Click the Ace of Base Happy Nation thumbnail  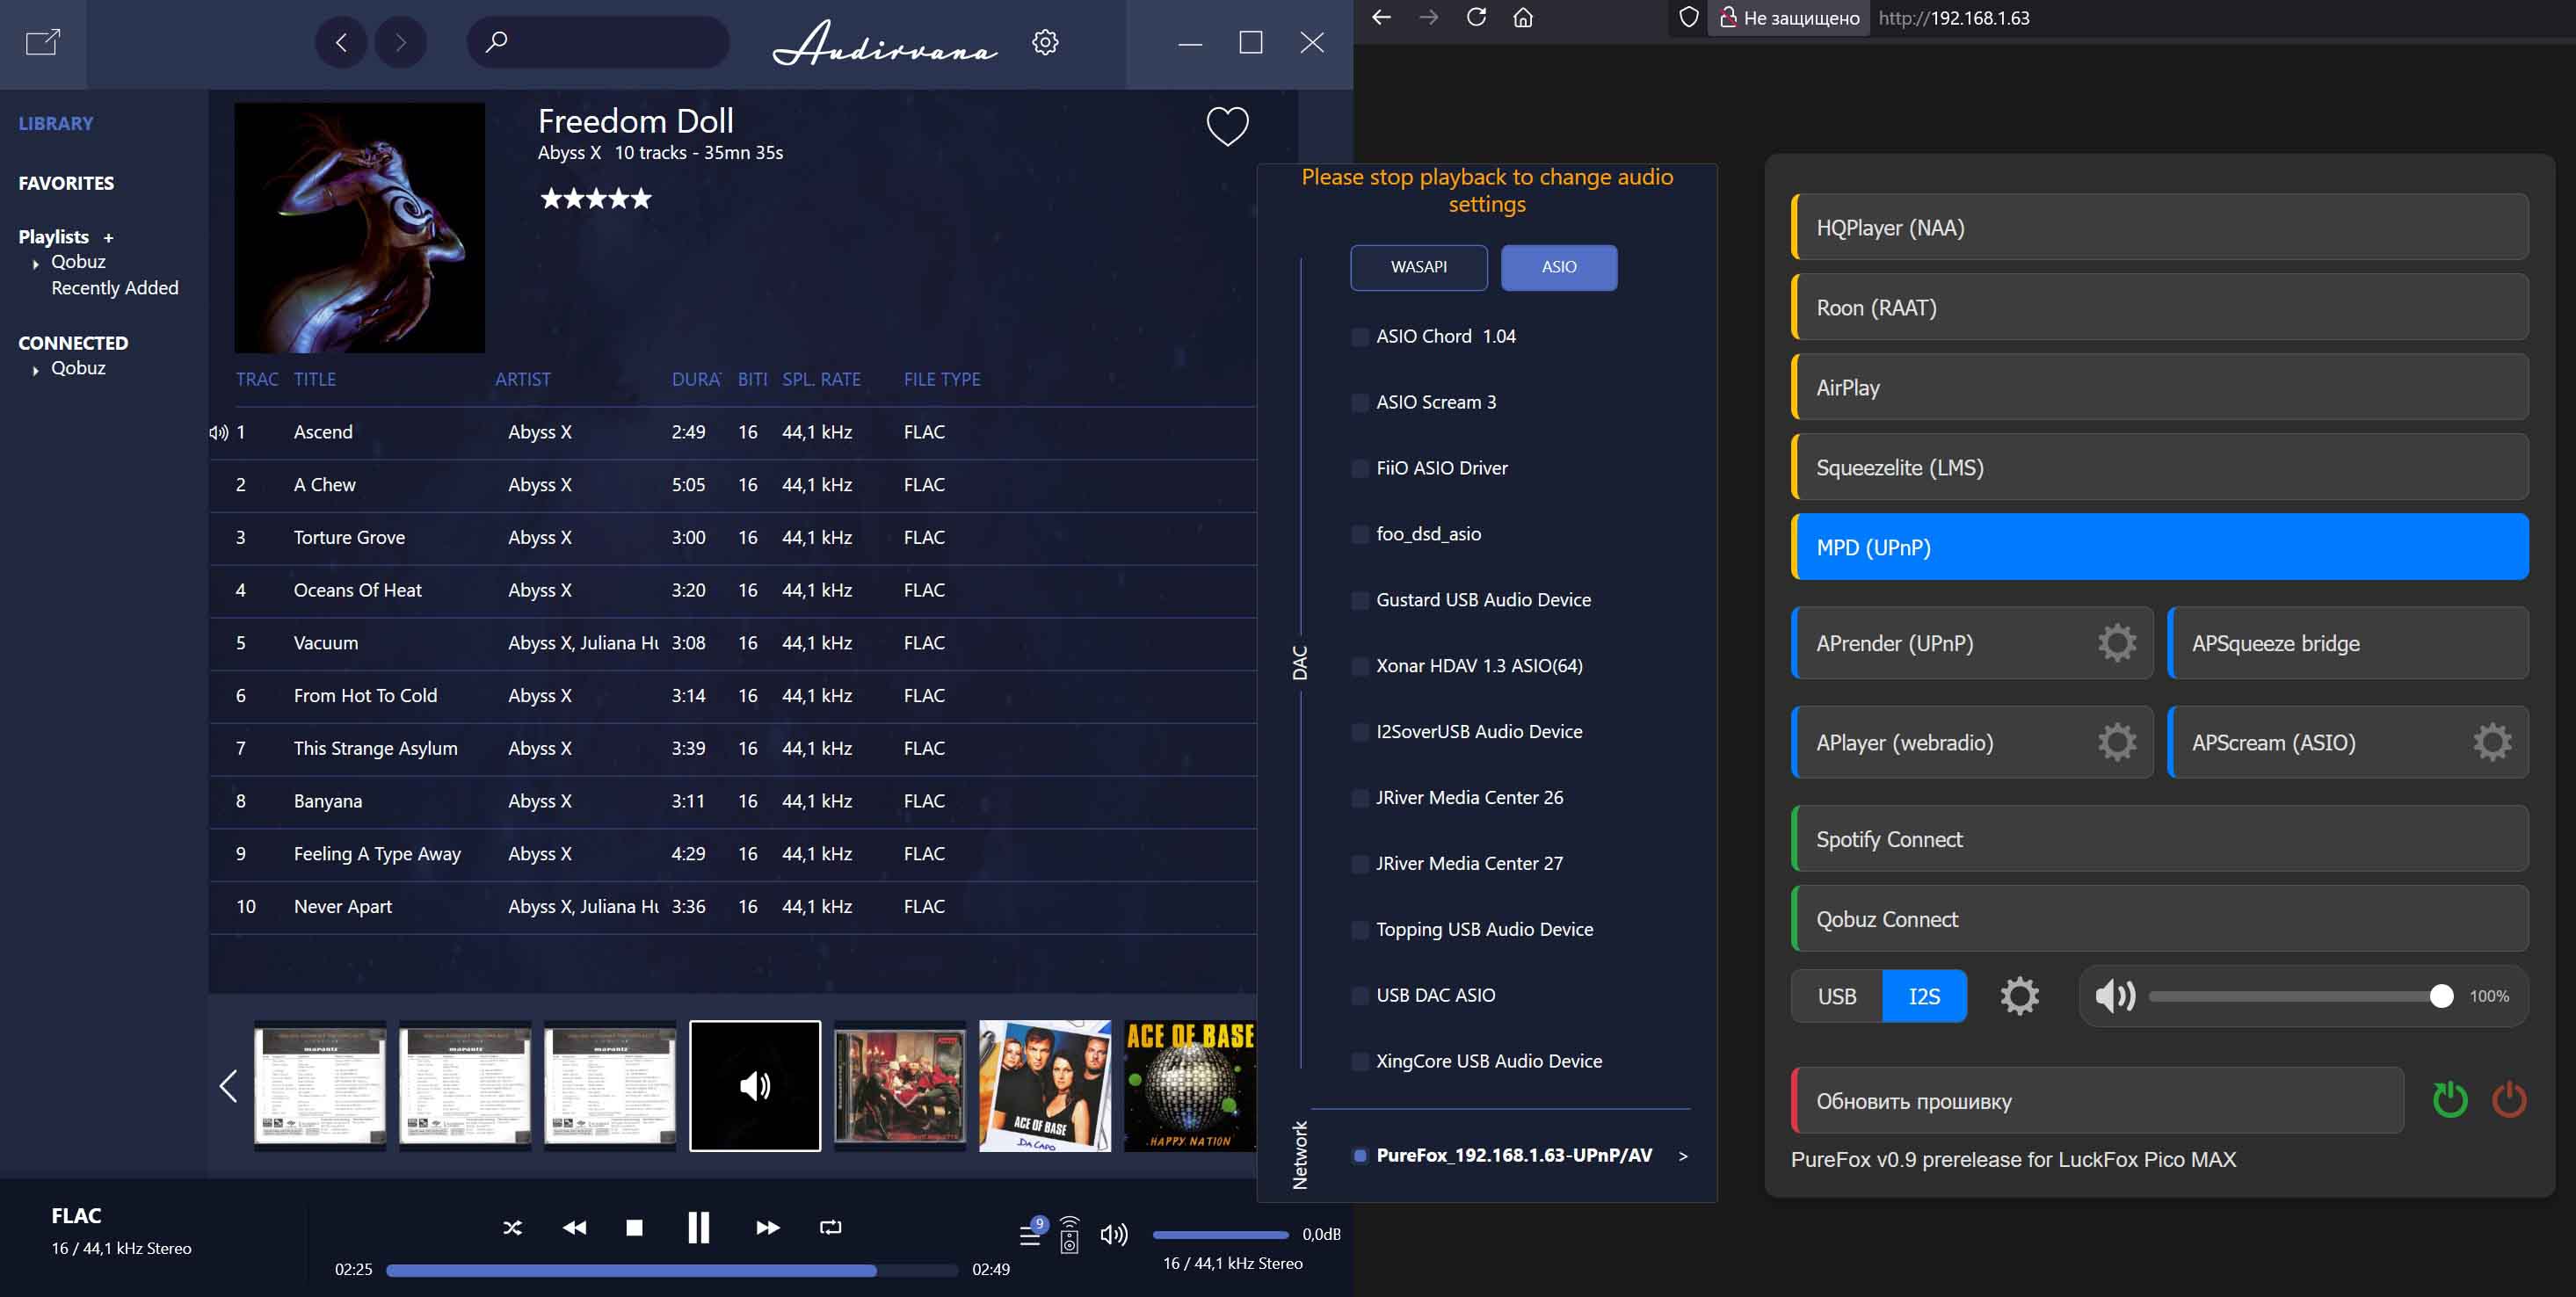(1189, 1086)
